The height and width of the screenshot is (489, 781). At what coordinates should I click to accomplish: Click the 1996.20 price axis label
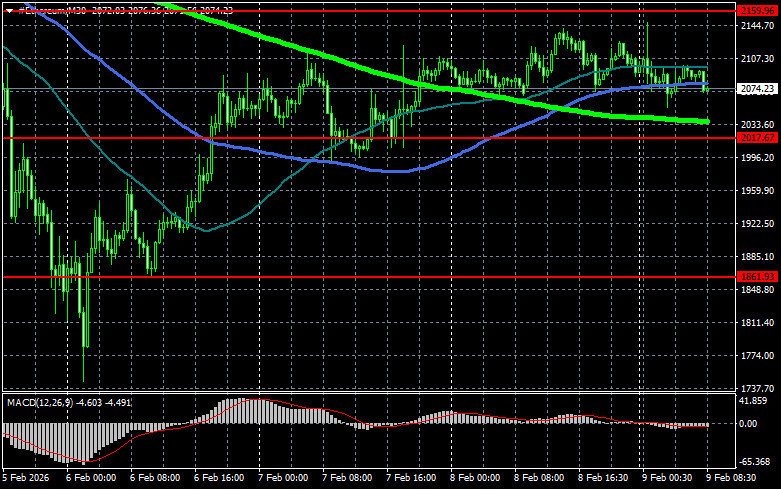[x=757, y=157]
